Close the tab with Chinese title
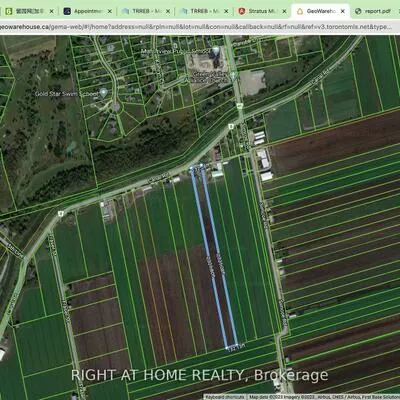 [x=51, y=11]
